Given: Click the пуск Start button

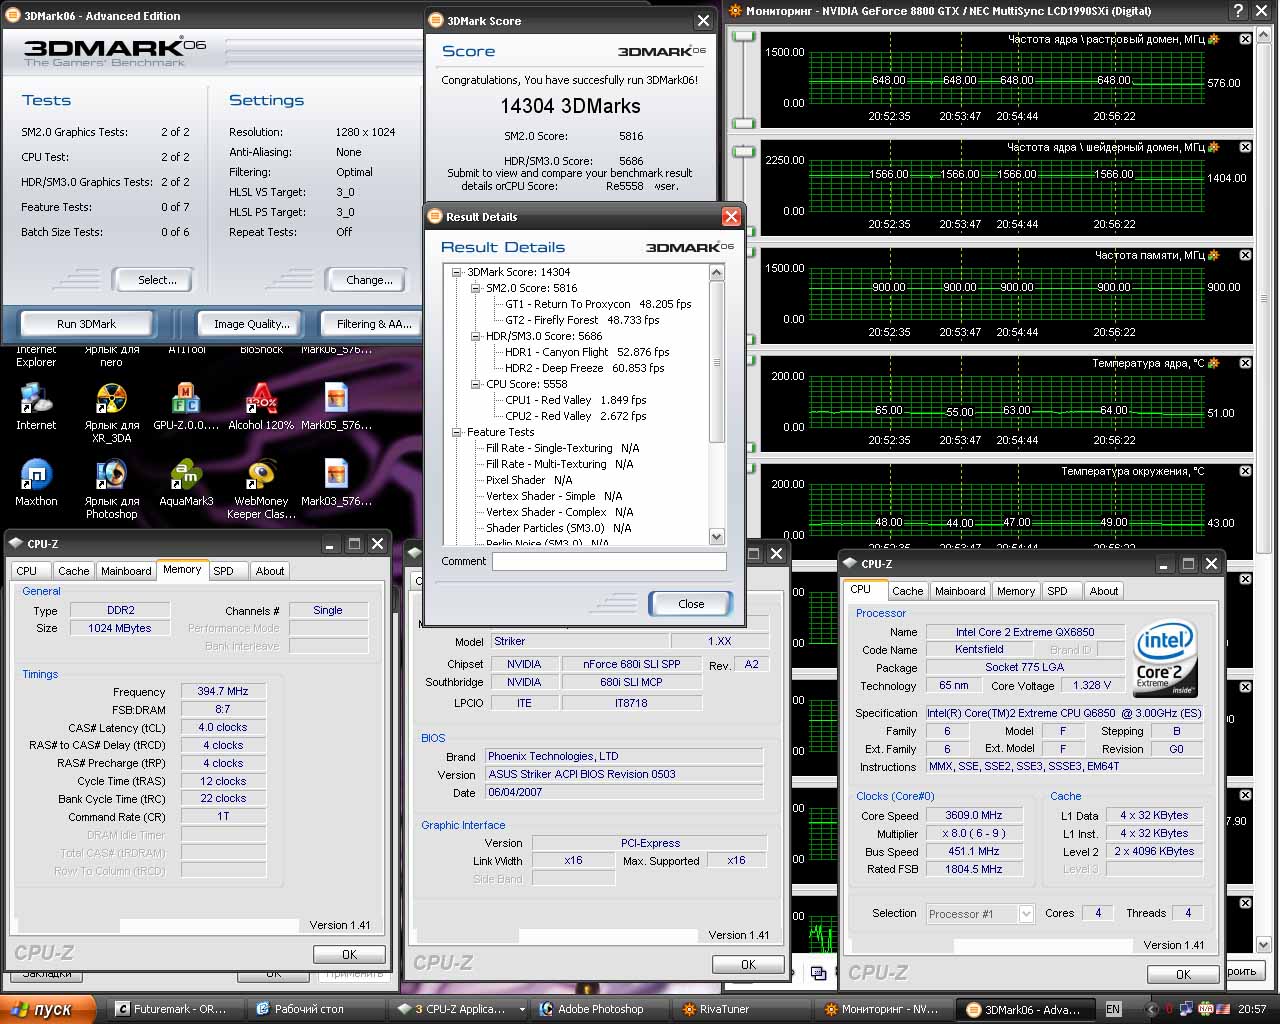Looking at the screenshot, I should click(48, 1009).
